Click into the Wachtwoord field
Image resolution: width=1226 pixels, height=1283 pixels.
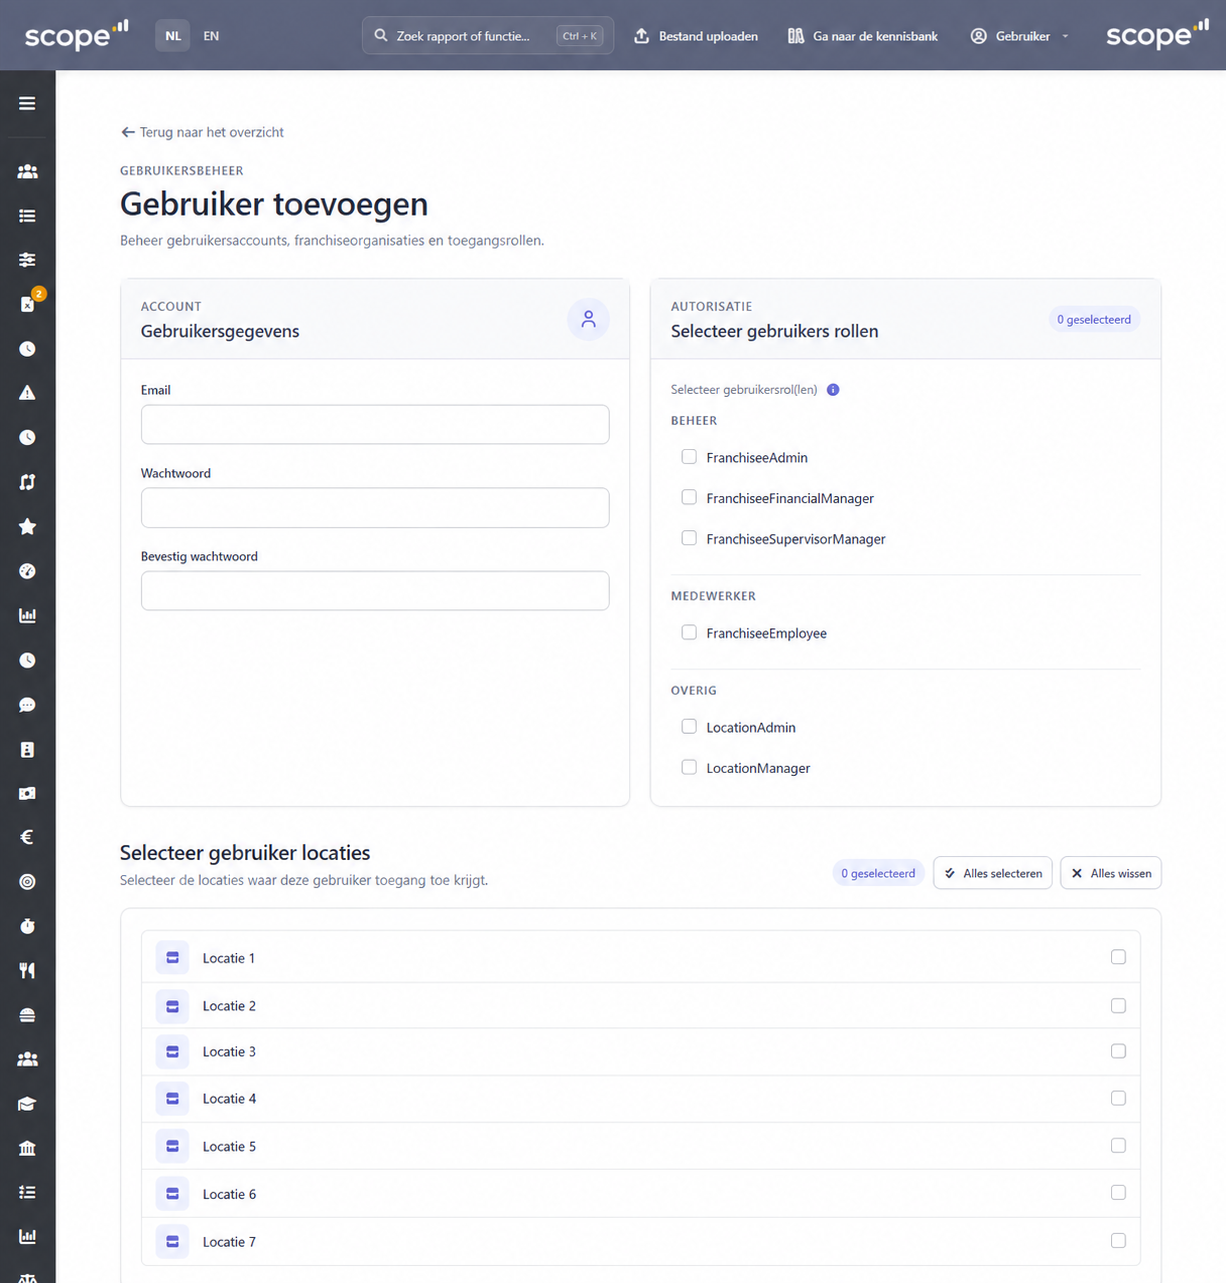(375, 508)
